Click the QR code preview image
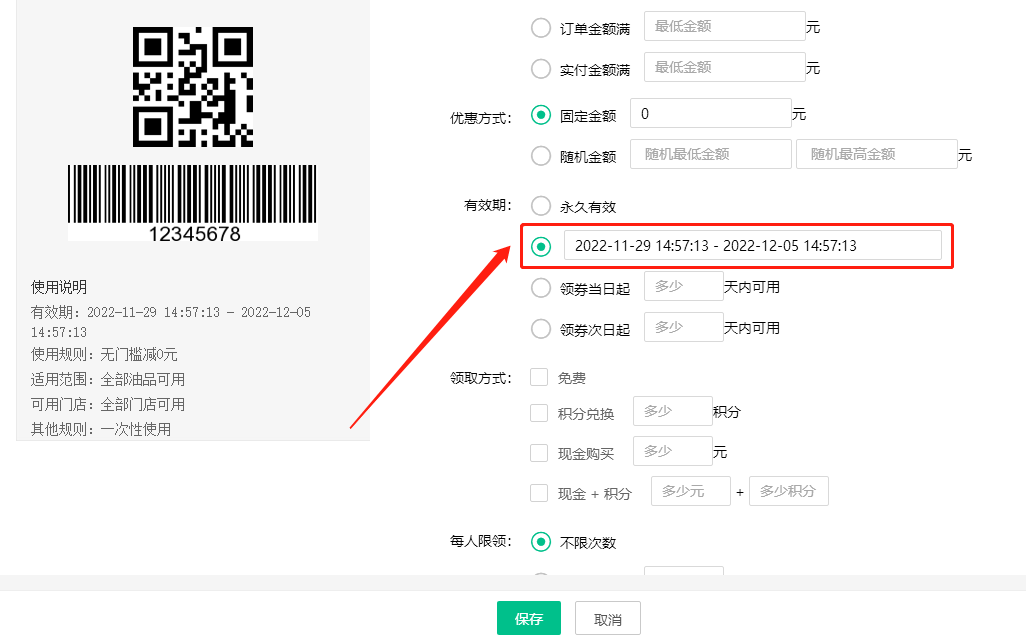This screenshot has height=639, width=1026. 193,87
